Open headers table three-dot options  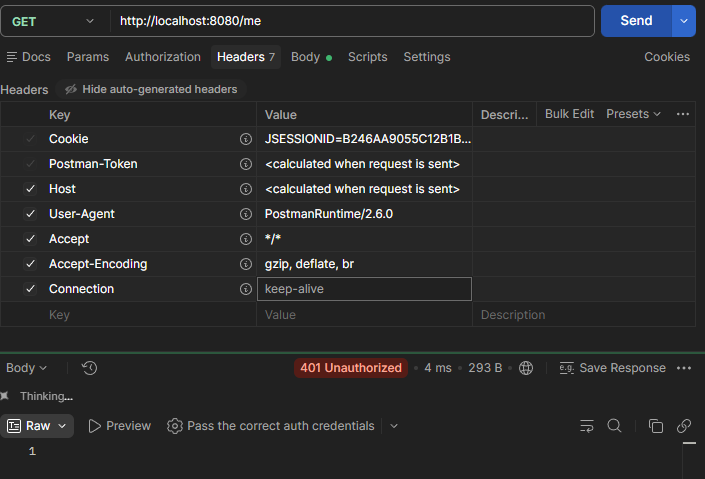[683, 114]
